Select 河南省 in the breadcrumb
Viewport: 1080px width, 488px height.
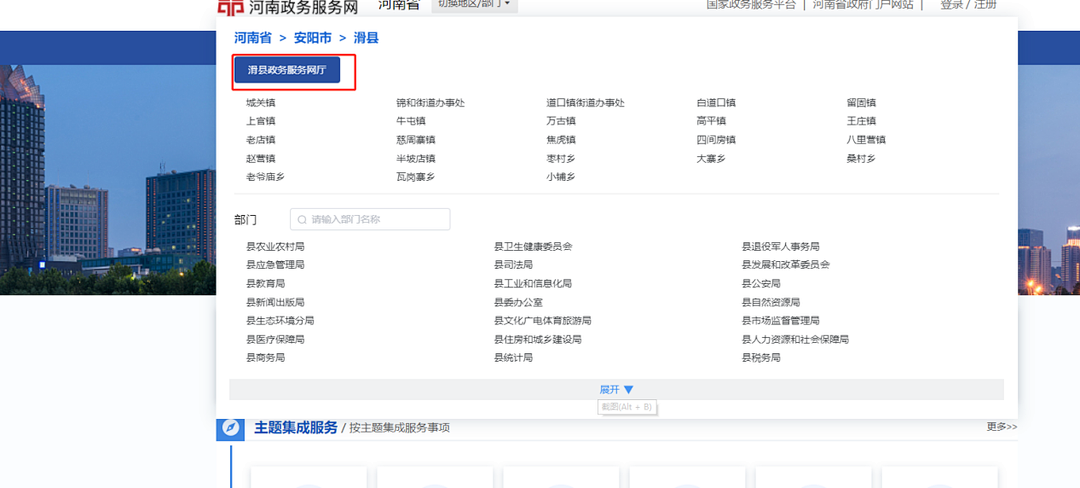252,38
